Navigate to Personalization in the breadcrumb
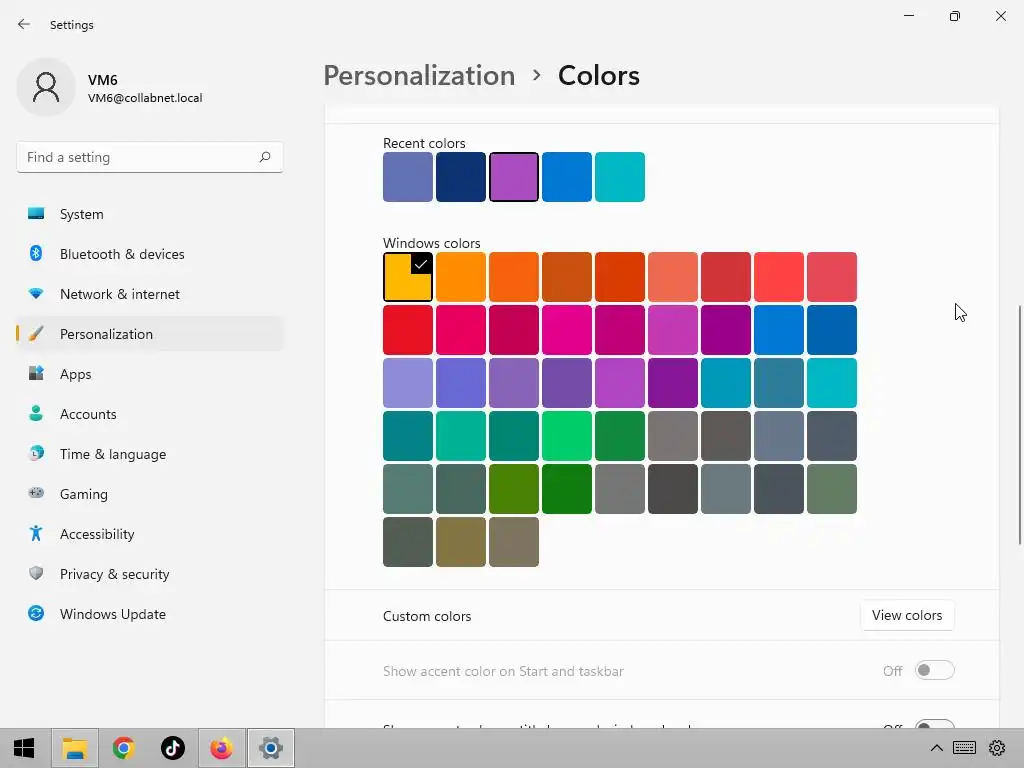The height and width of the screenshot is (768, 1024). pyautogui.click(x=419, y=76)
